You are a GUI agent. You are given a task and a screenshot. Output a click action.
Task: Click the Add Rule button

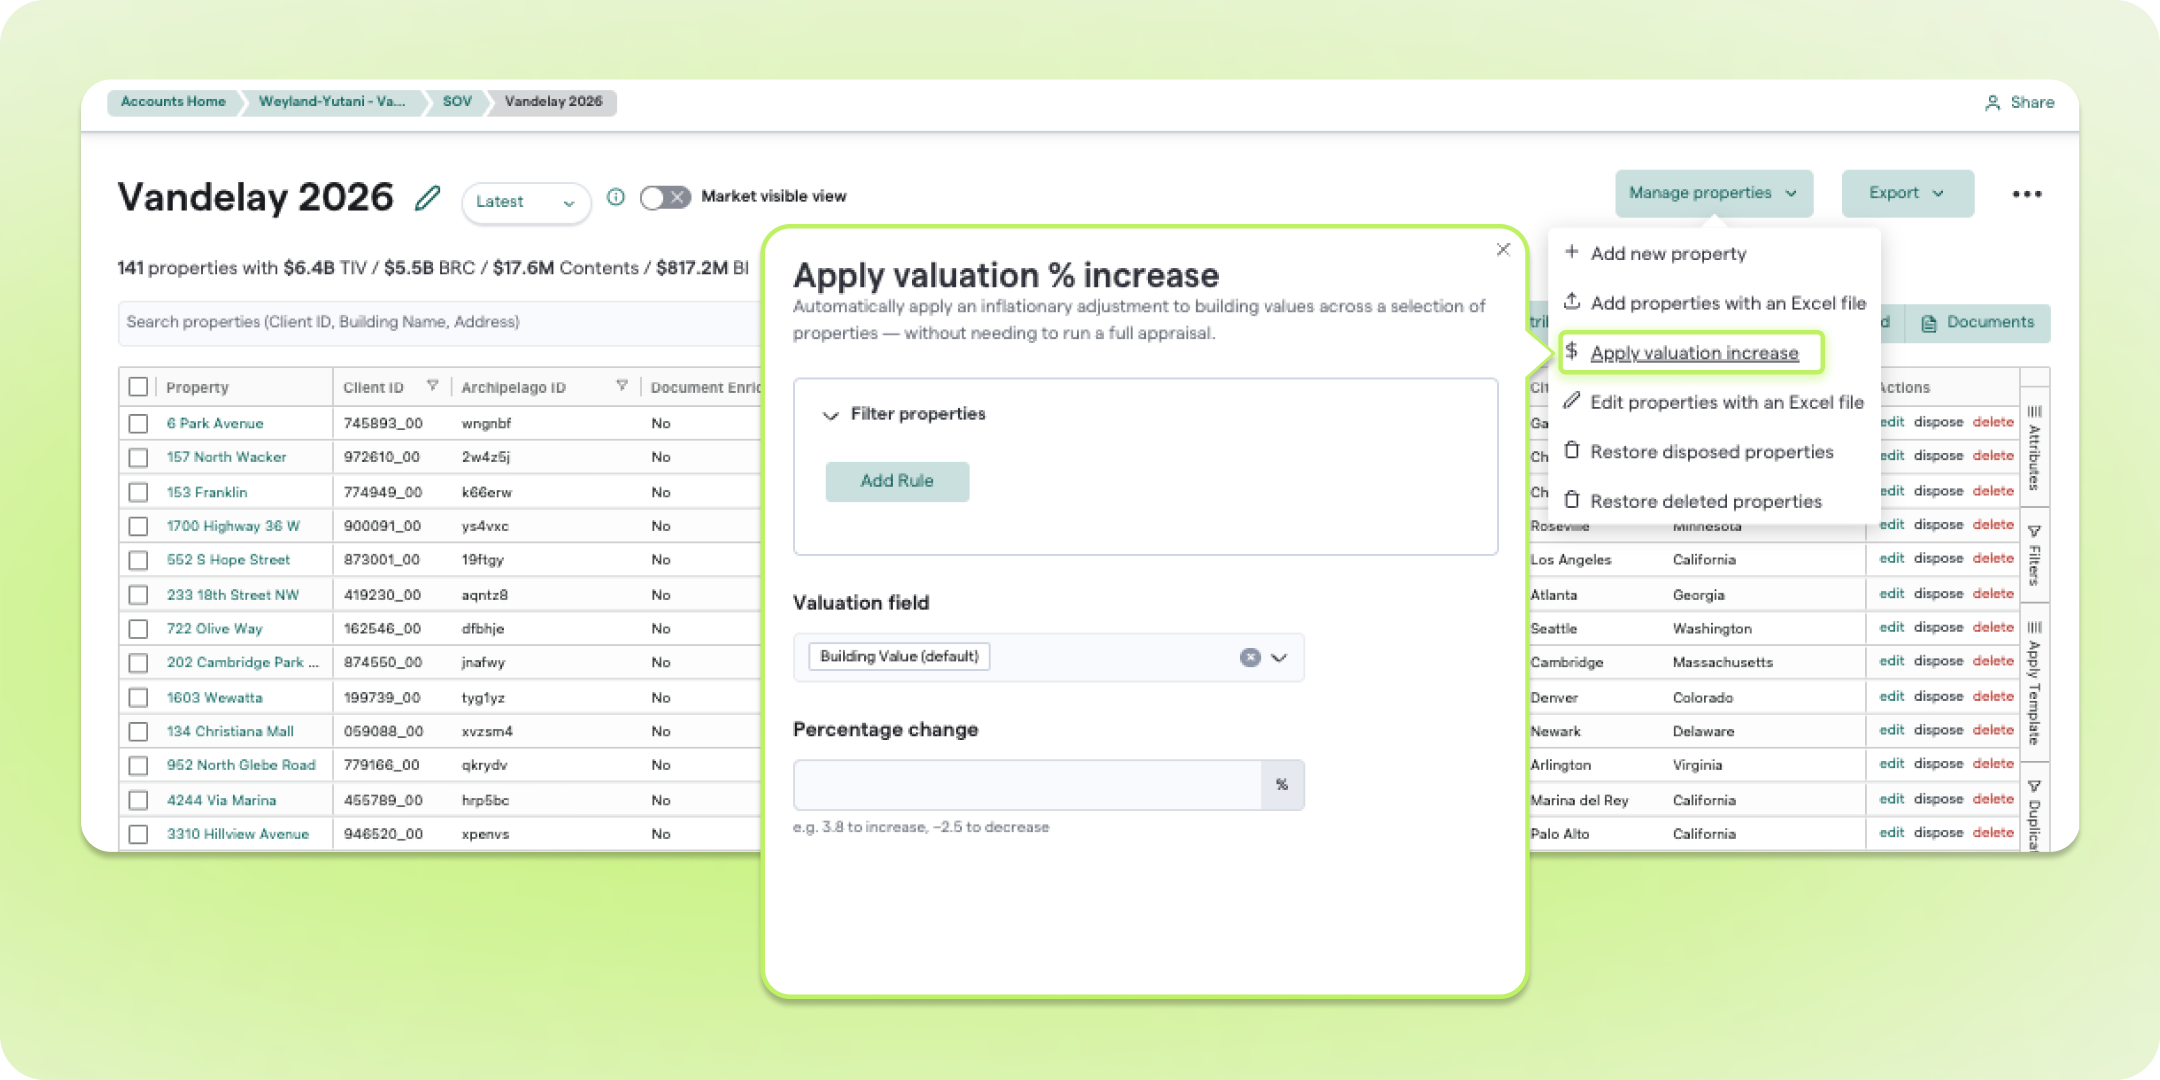pos(897,481)
